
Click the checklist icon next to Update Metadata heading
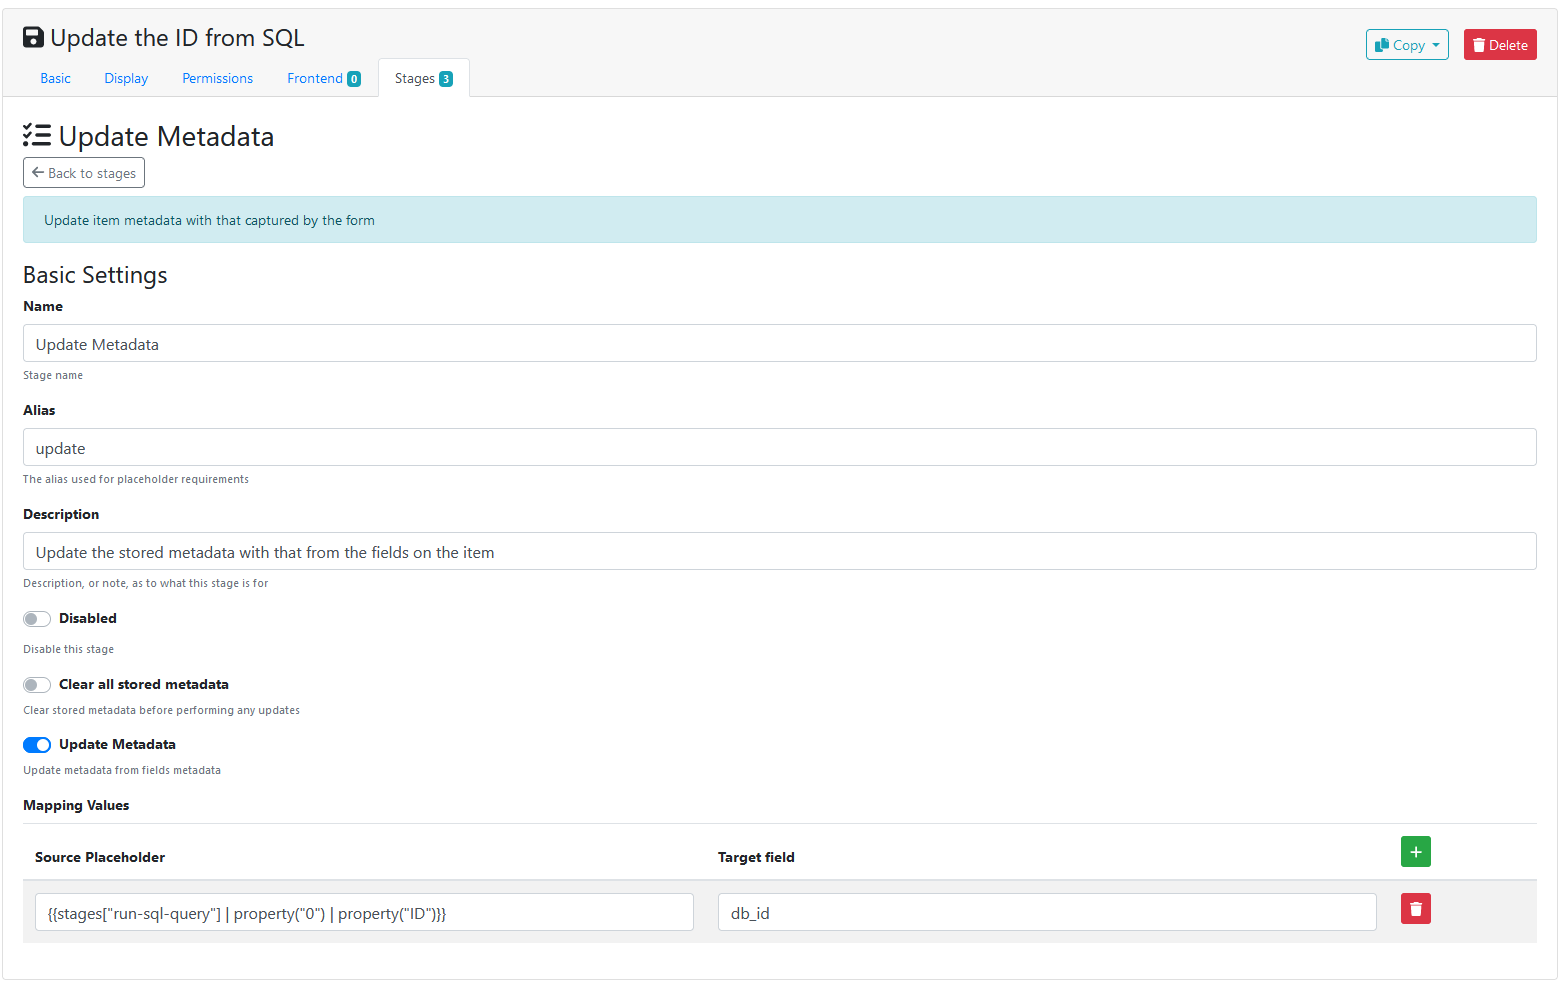tap(37, 136)
